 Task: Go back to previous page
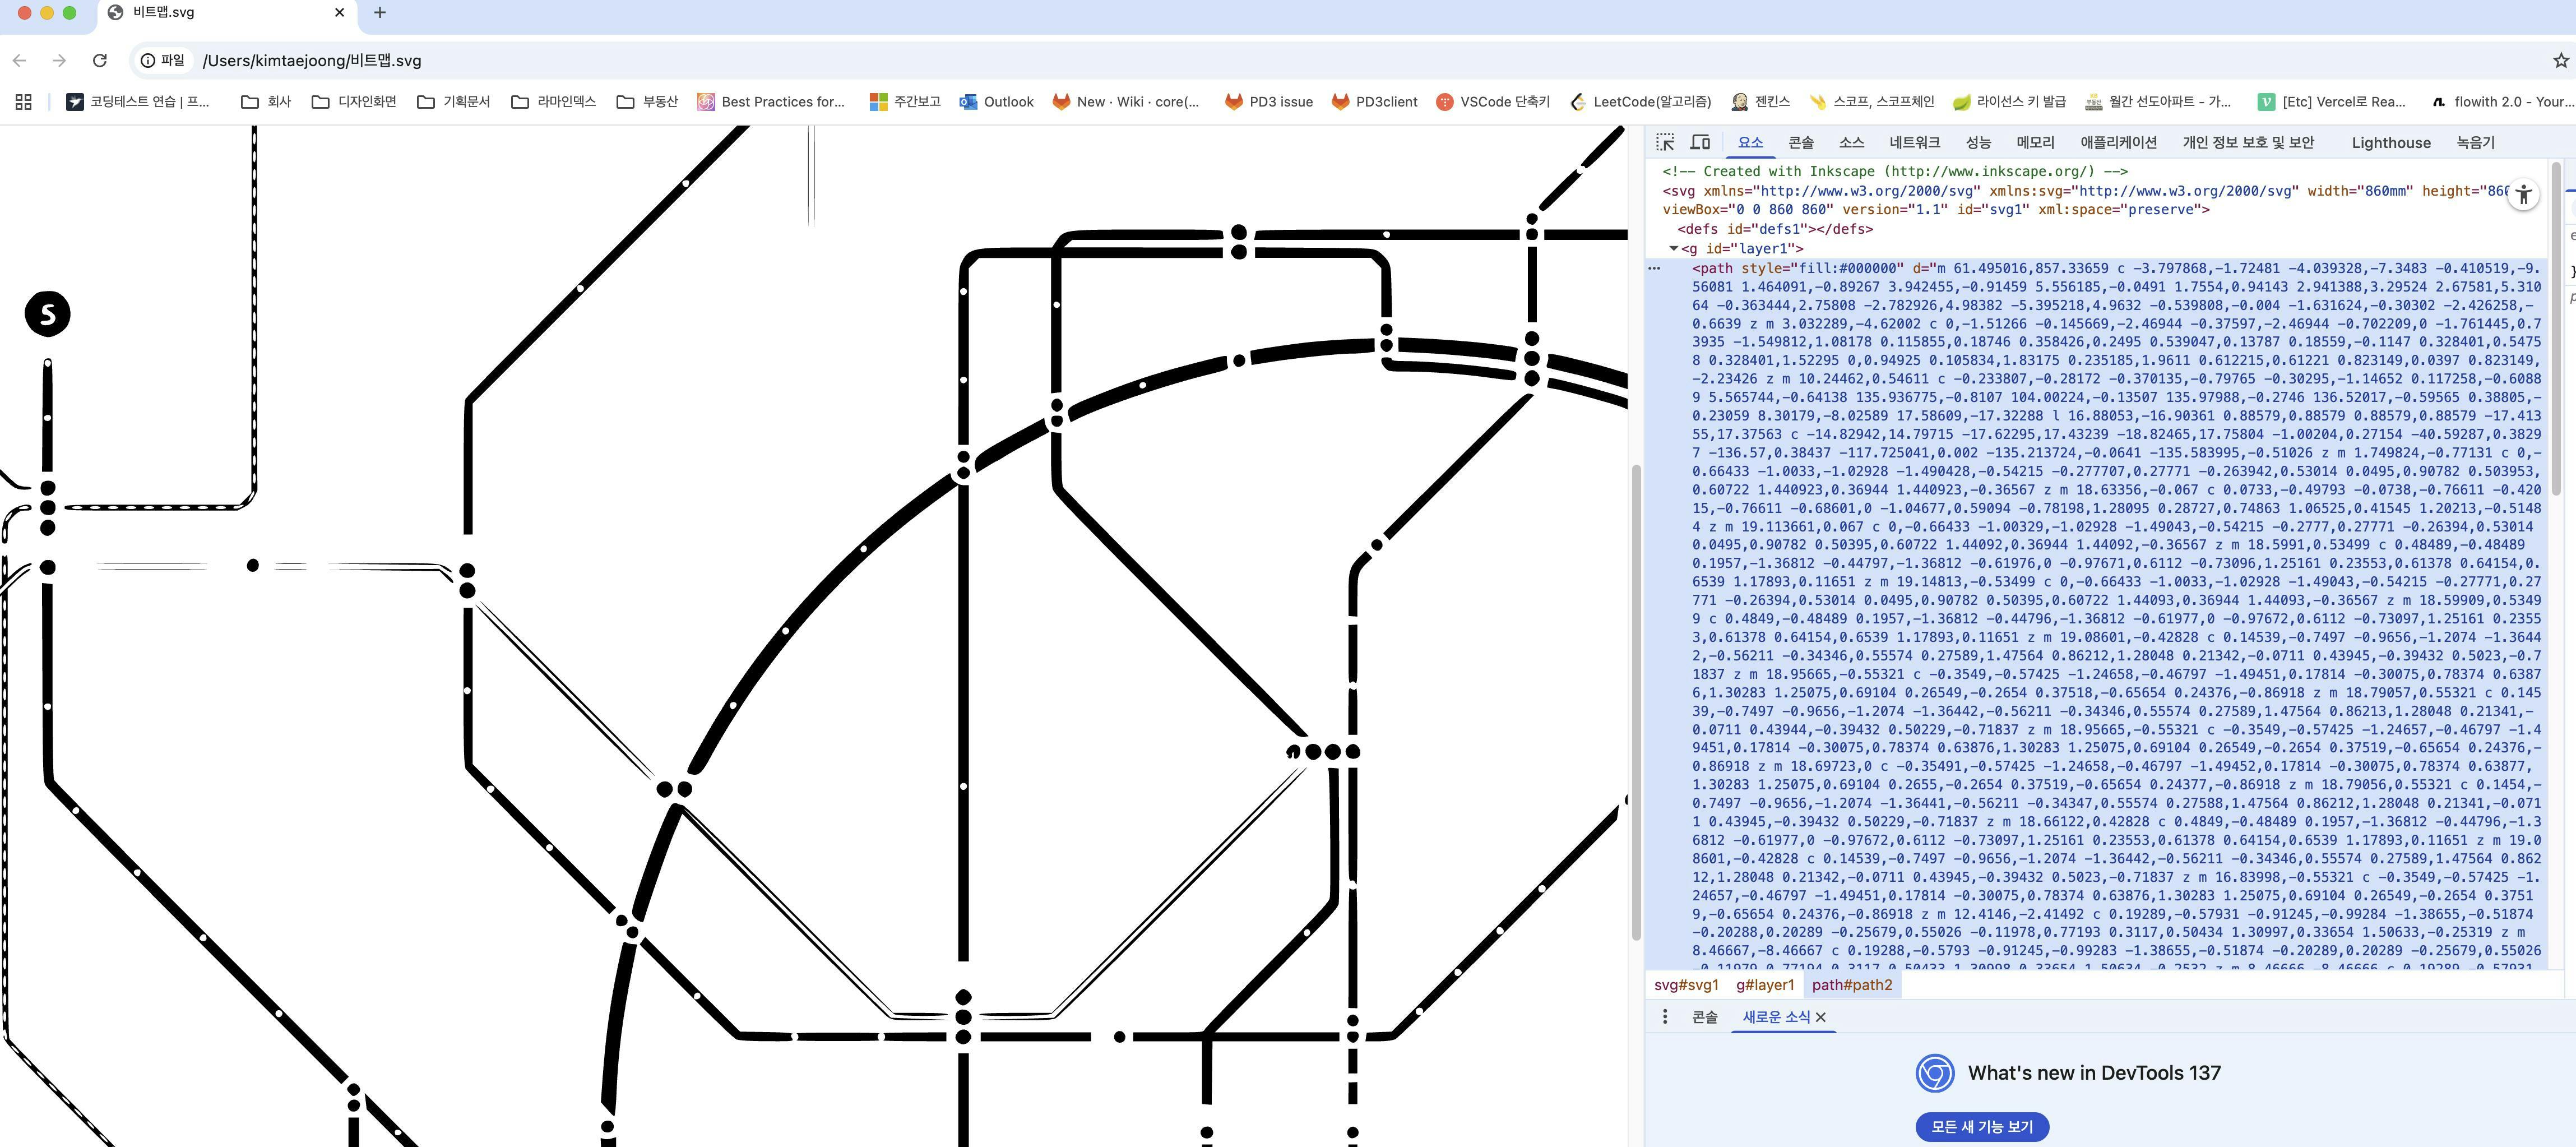coord(19,61)
